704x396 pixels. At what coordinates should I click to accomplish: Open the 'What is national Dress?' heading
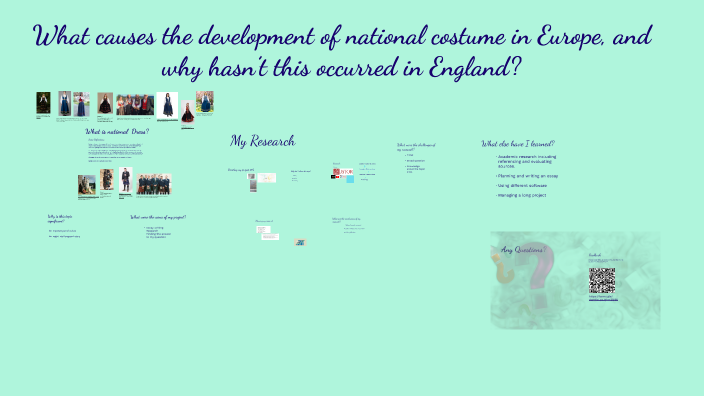click(x=117, y=132)
